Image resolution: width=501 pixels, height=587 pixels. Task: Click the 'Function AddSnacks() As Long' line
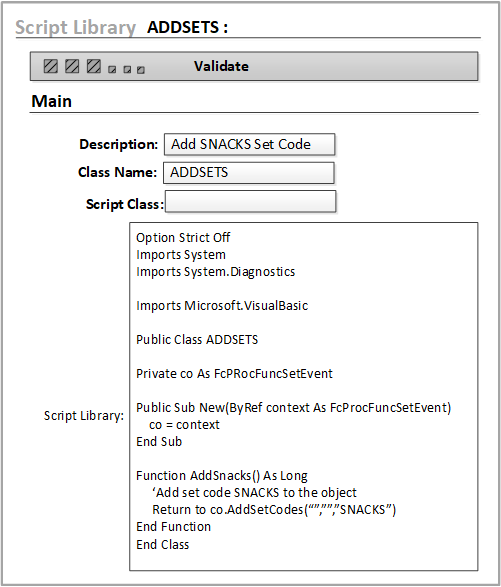coord(222,476)
